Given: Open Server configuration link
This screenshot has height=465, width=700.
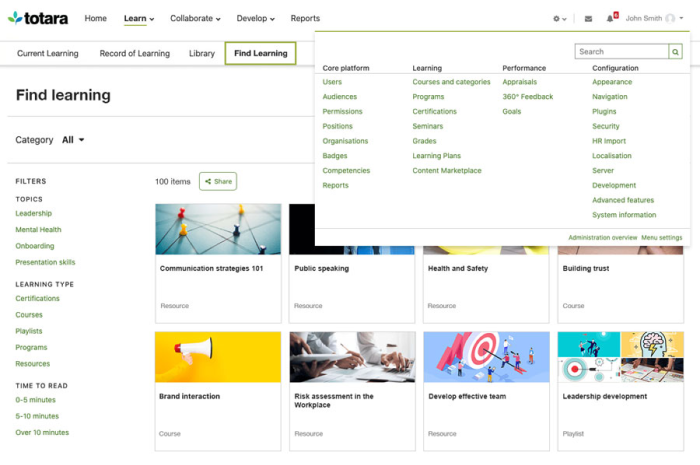Looking at the screenshot, I should coord(603,170).
